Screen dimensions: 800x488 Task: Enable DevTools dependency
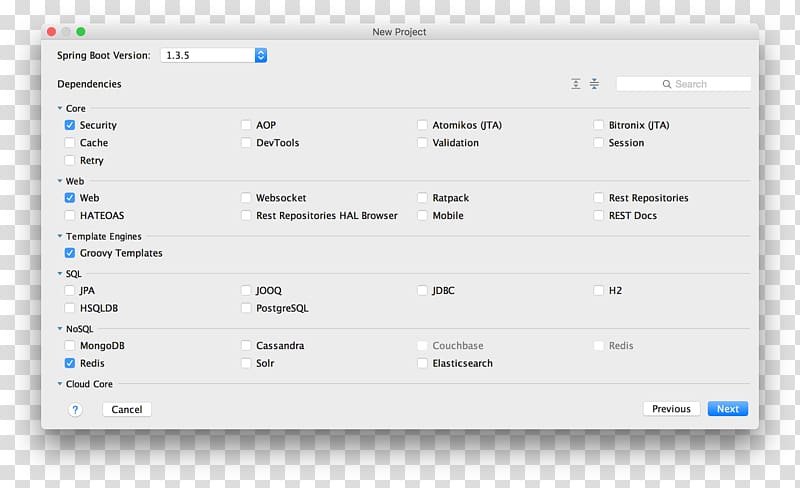[246, 142]
